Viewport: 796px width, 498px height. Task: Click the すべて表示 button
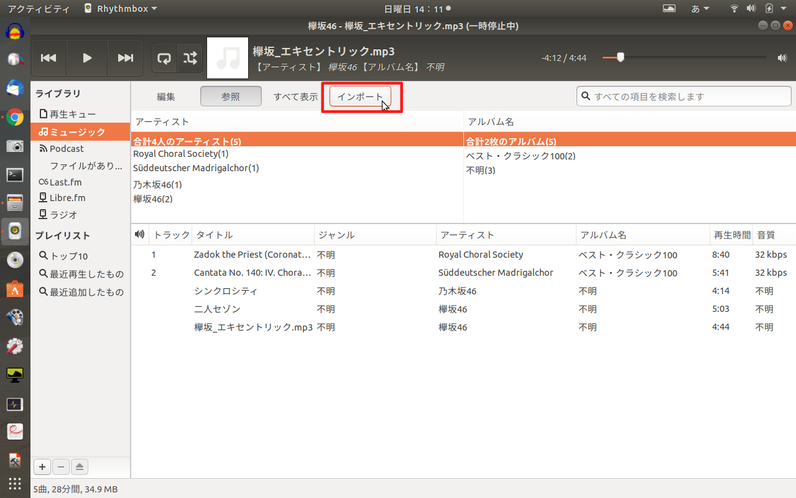click(x=295, y=96)
